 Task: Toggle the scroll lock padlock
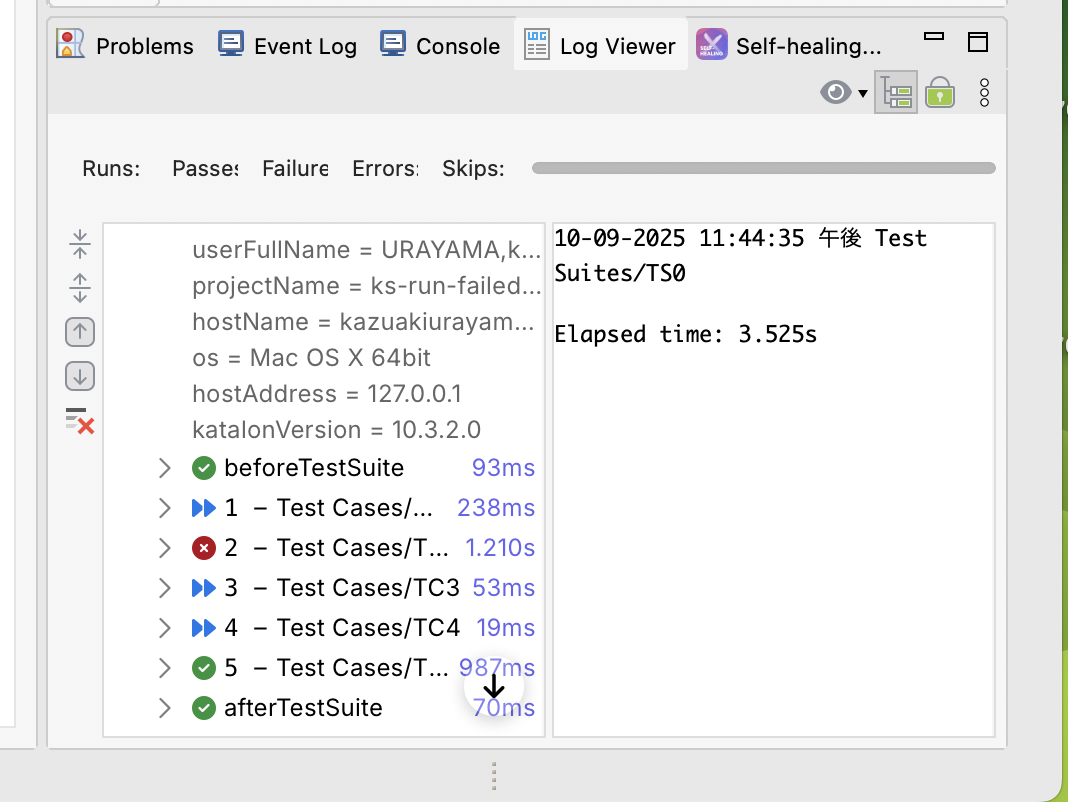pos(939,94)
